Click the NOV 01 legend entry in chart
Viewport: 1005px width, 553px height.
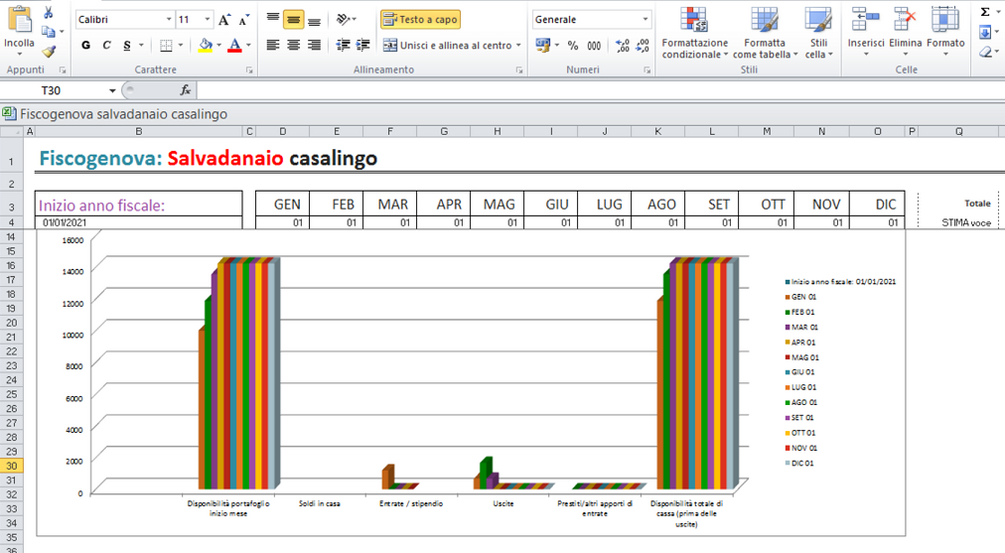coord(802,448)
